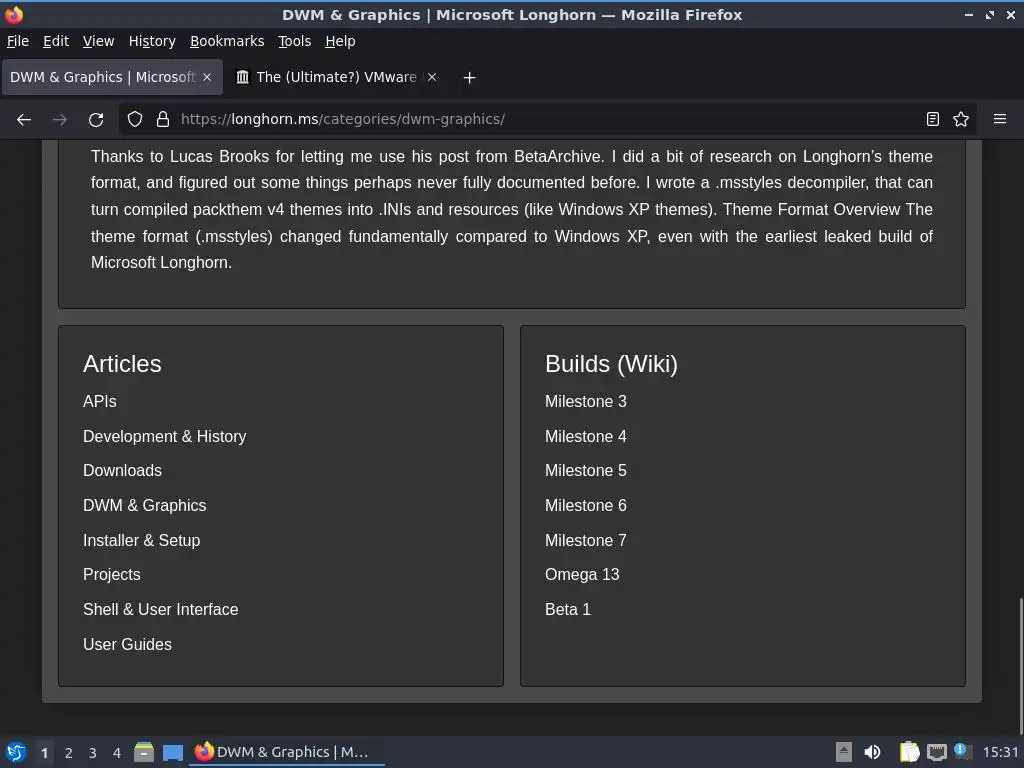Open Installer & Setup category

pyautogui.click(x=142, y=541)
